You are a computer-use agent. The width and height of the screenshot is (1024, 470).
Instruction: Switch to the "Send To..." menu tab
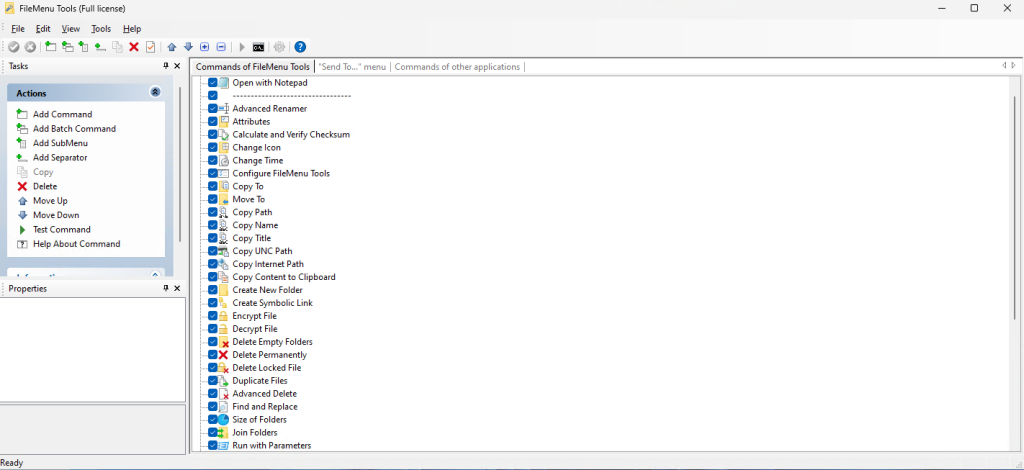(352, 67)
